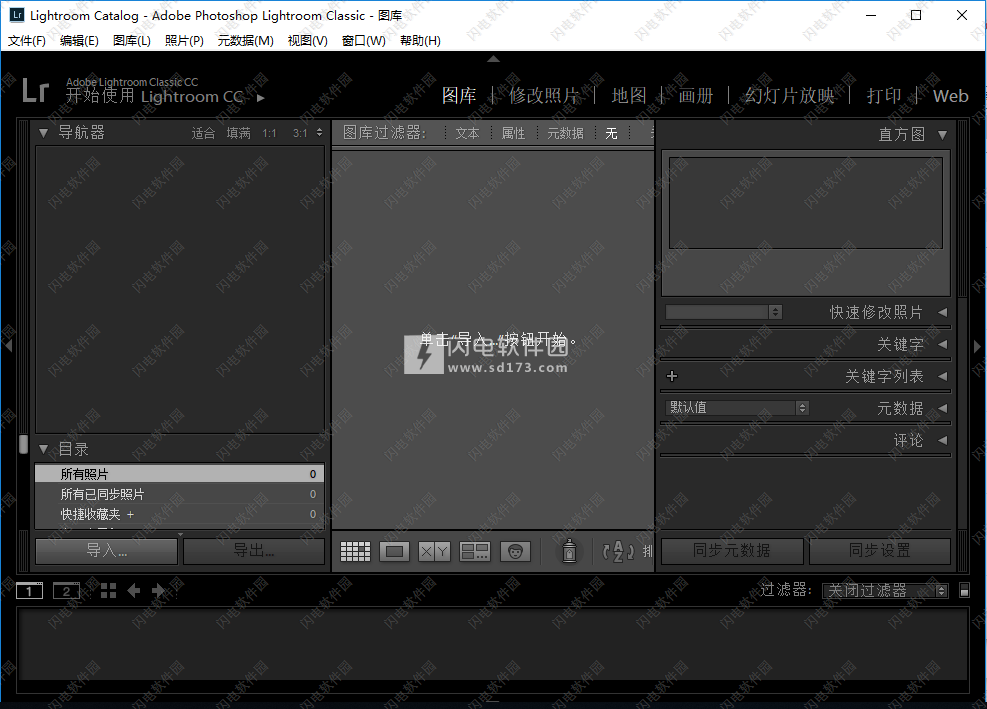Switch to the 打印 module
987x709 pixels.
(884, 96)
